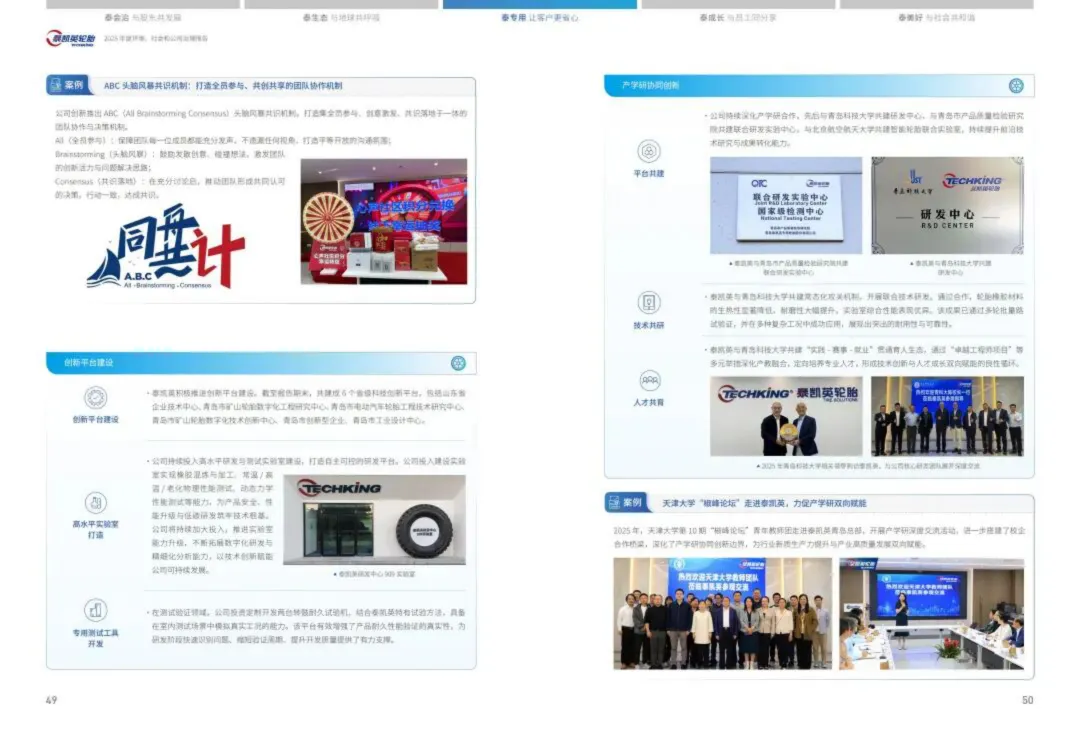Open the 天津大学 large group photo

[x=723, y=614]
